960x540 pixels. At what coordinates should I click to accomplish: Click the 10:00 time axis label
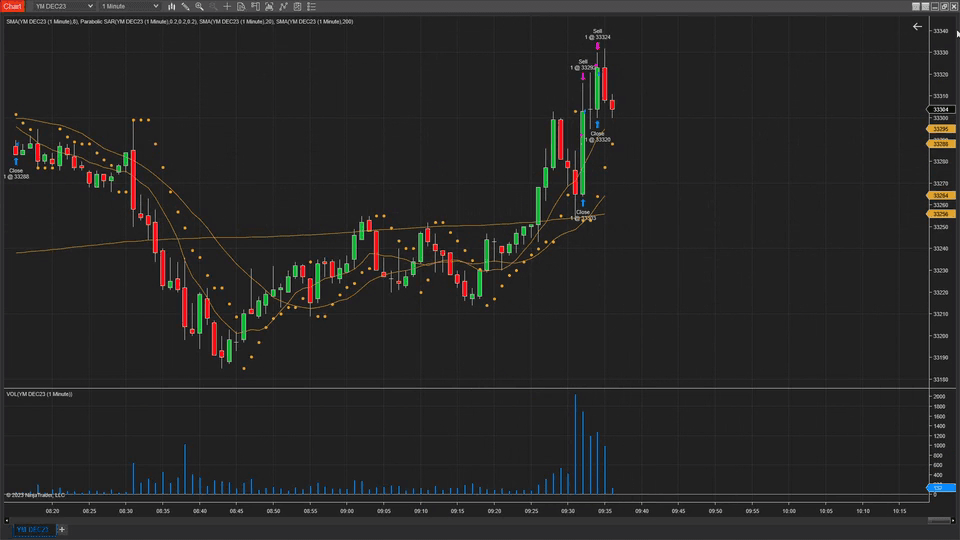[789, 511]
